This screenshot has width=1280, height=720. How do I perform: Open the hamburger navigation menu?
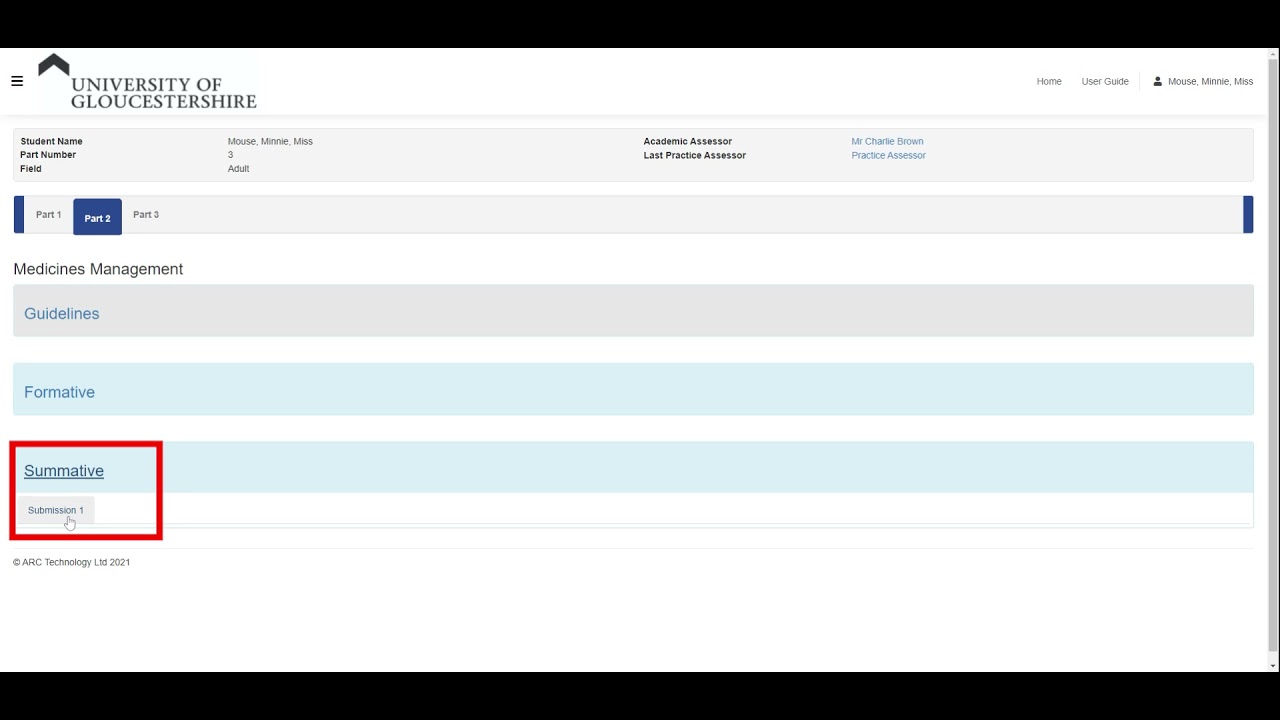(x=17, y=81)
